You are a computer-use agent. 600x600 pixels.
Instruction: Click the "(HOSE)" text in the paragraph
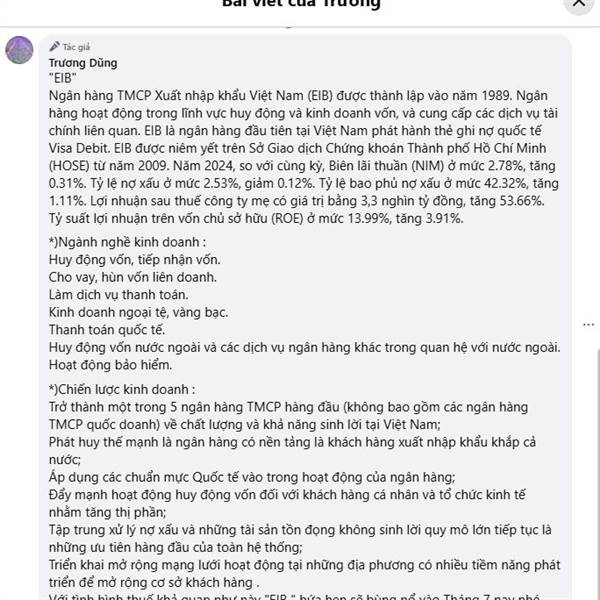[x=69, y=166]
